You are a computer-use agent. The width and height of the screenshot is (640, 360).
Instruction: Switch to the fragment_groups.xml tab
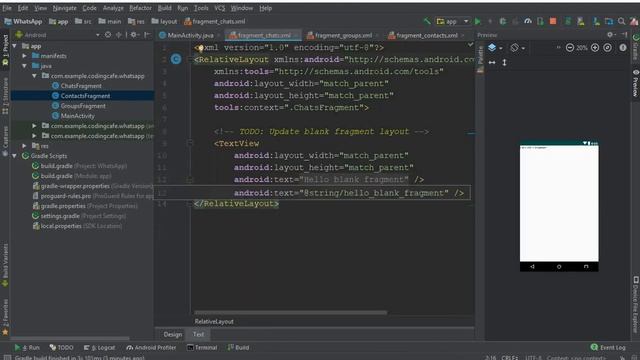click(343, 36)
